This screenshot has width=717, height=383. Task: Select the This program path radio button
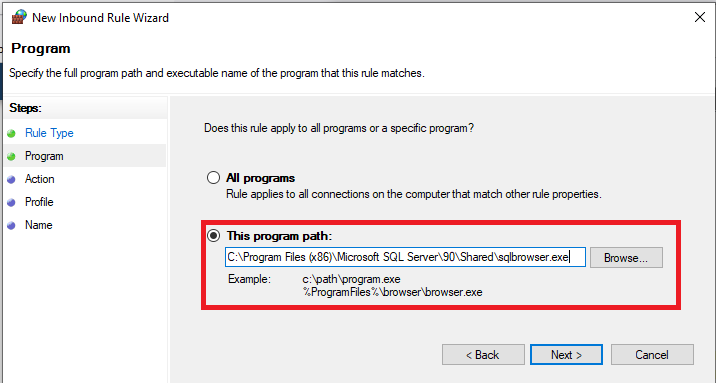[x=214, y=236]
